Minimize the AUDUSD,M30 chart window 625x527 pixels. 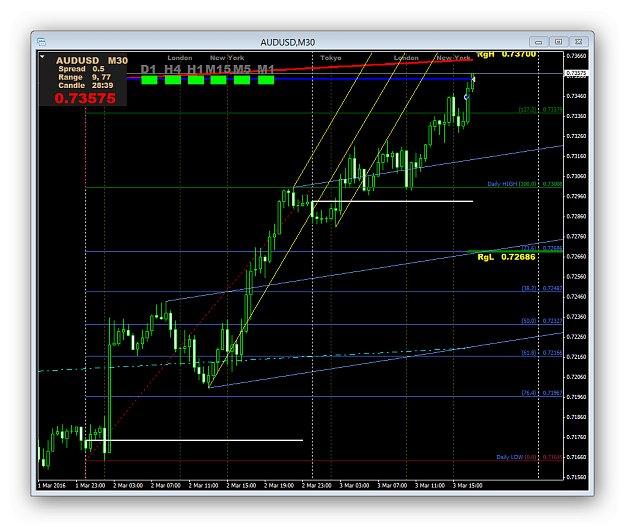pos(539,42)
